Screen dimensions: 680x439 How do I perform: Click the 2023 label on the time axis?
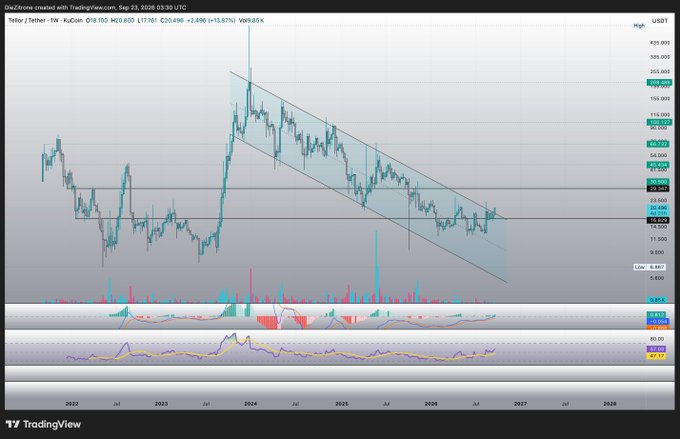point(161,404)
